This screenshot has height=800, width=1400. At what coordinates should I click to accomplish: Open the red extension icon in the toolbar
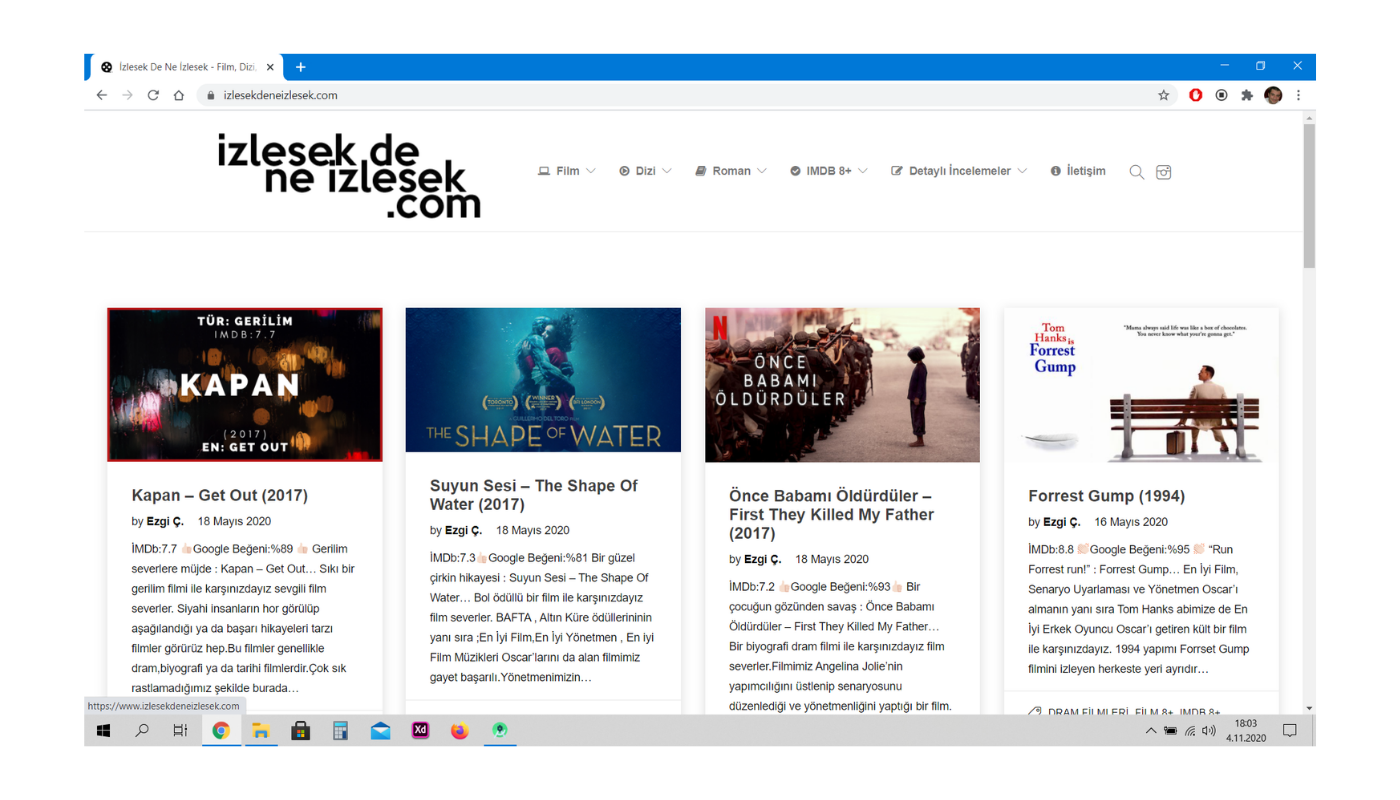[x=1195, y=95]
